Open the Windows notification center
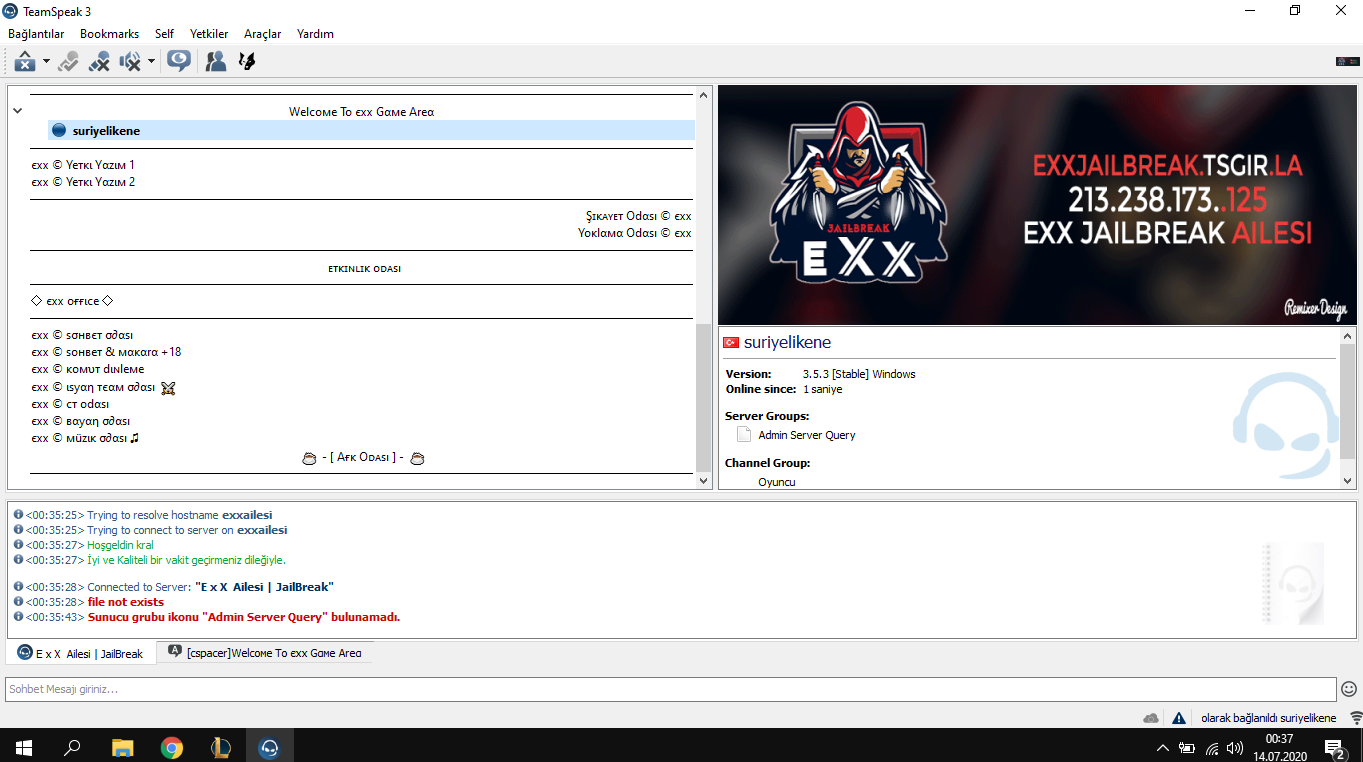Screen dimensions: 1363x762 click(1334, 747)
